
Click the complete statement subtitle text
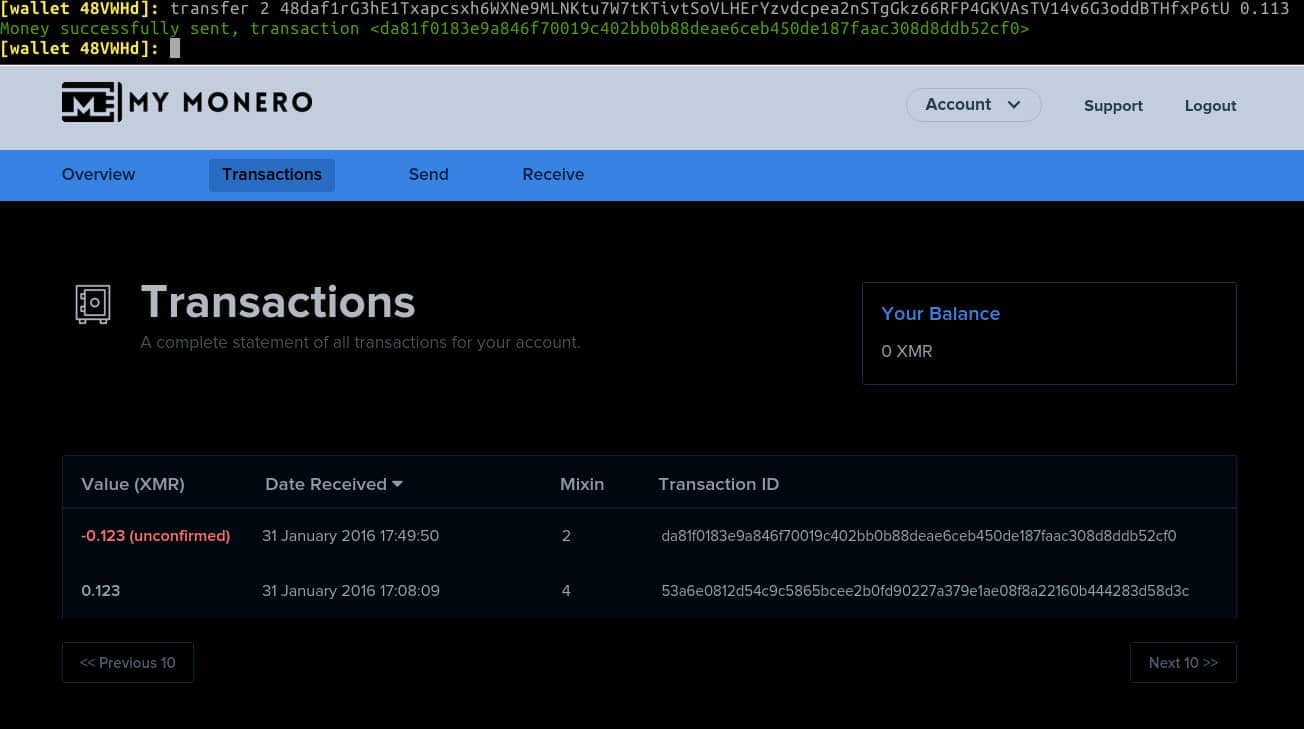(x=360, y=342)
